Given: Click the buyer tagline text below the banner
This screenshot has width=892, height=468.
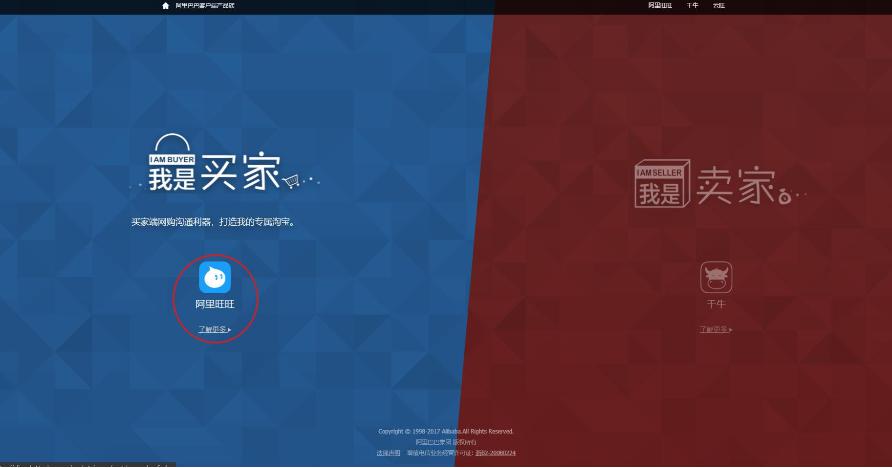Looking at the screenshot, I should pos(214,222).
